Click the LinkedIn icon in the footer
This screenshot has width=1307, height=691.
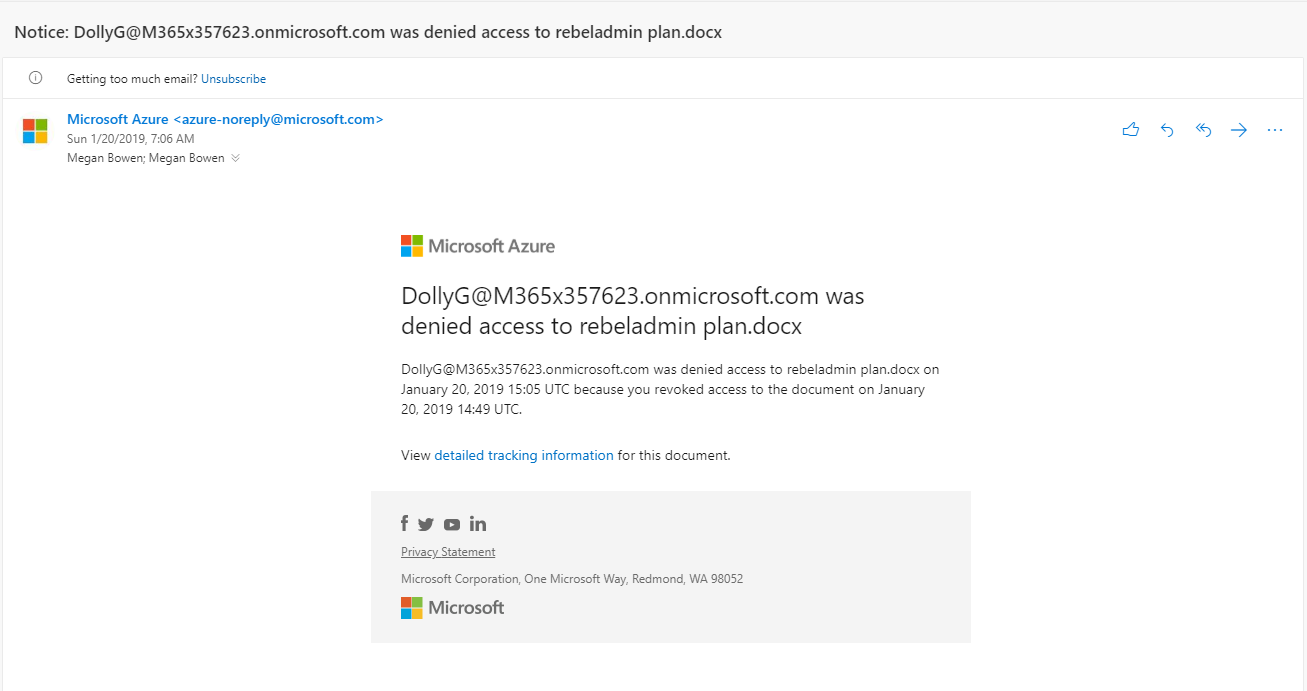click(478, 524)
